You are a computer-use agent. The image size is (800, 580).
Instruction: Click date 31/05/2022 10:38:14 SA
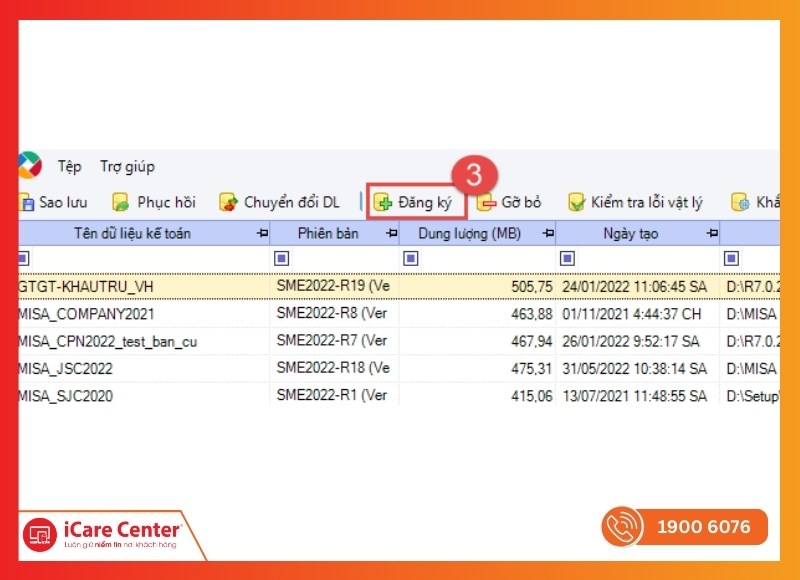click(x=635, y=368)
